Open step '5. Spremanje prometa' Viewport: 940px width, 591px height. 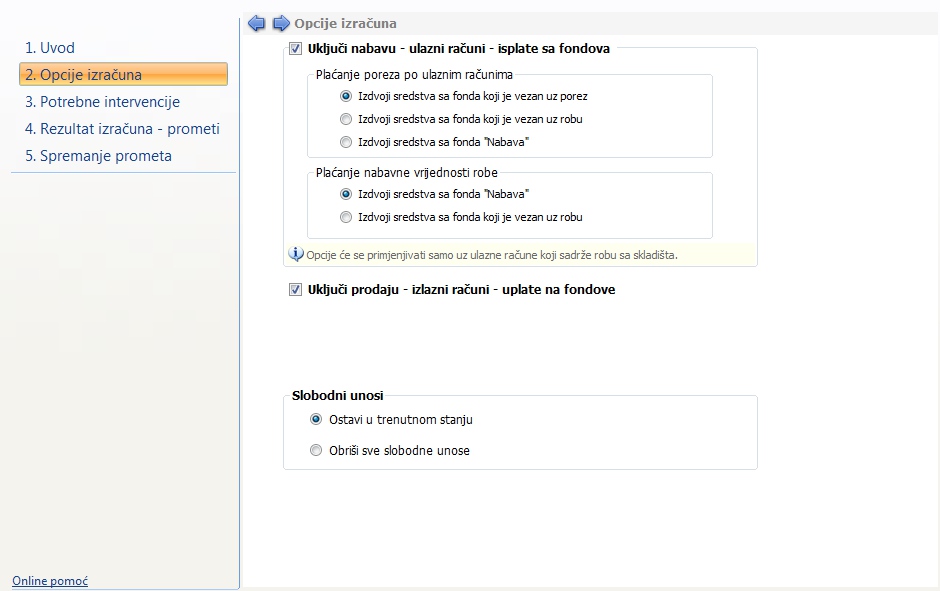click(98, 156)
